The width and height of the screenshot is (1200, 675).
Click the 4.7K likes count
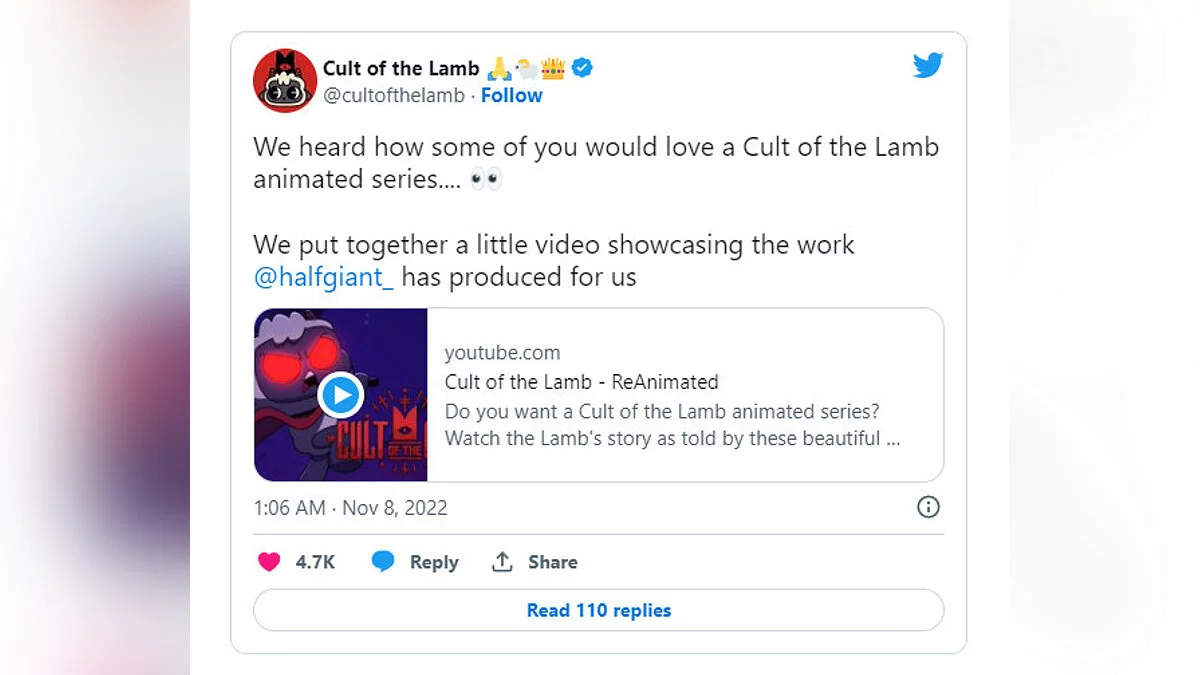click(315, 562)
